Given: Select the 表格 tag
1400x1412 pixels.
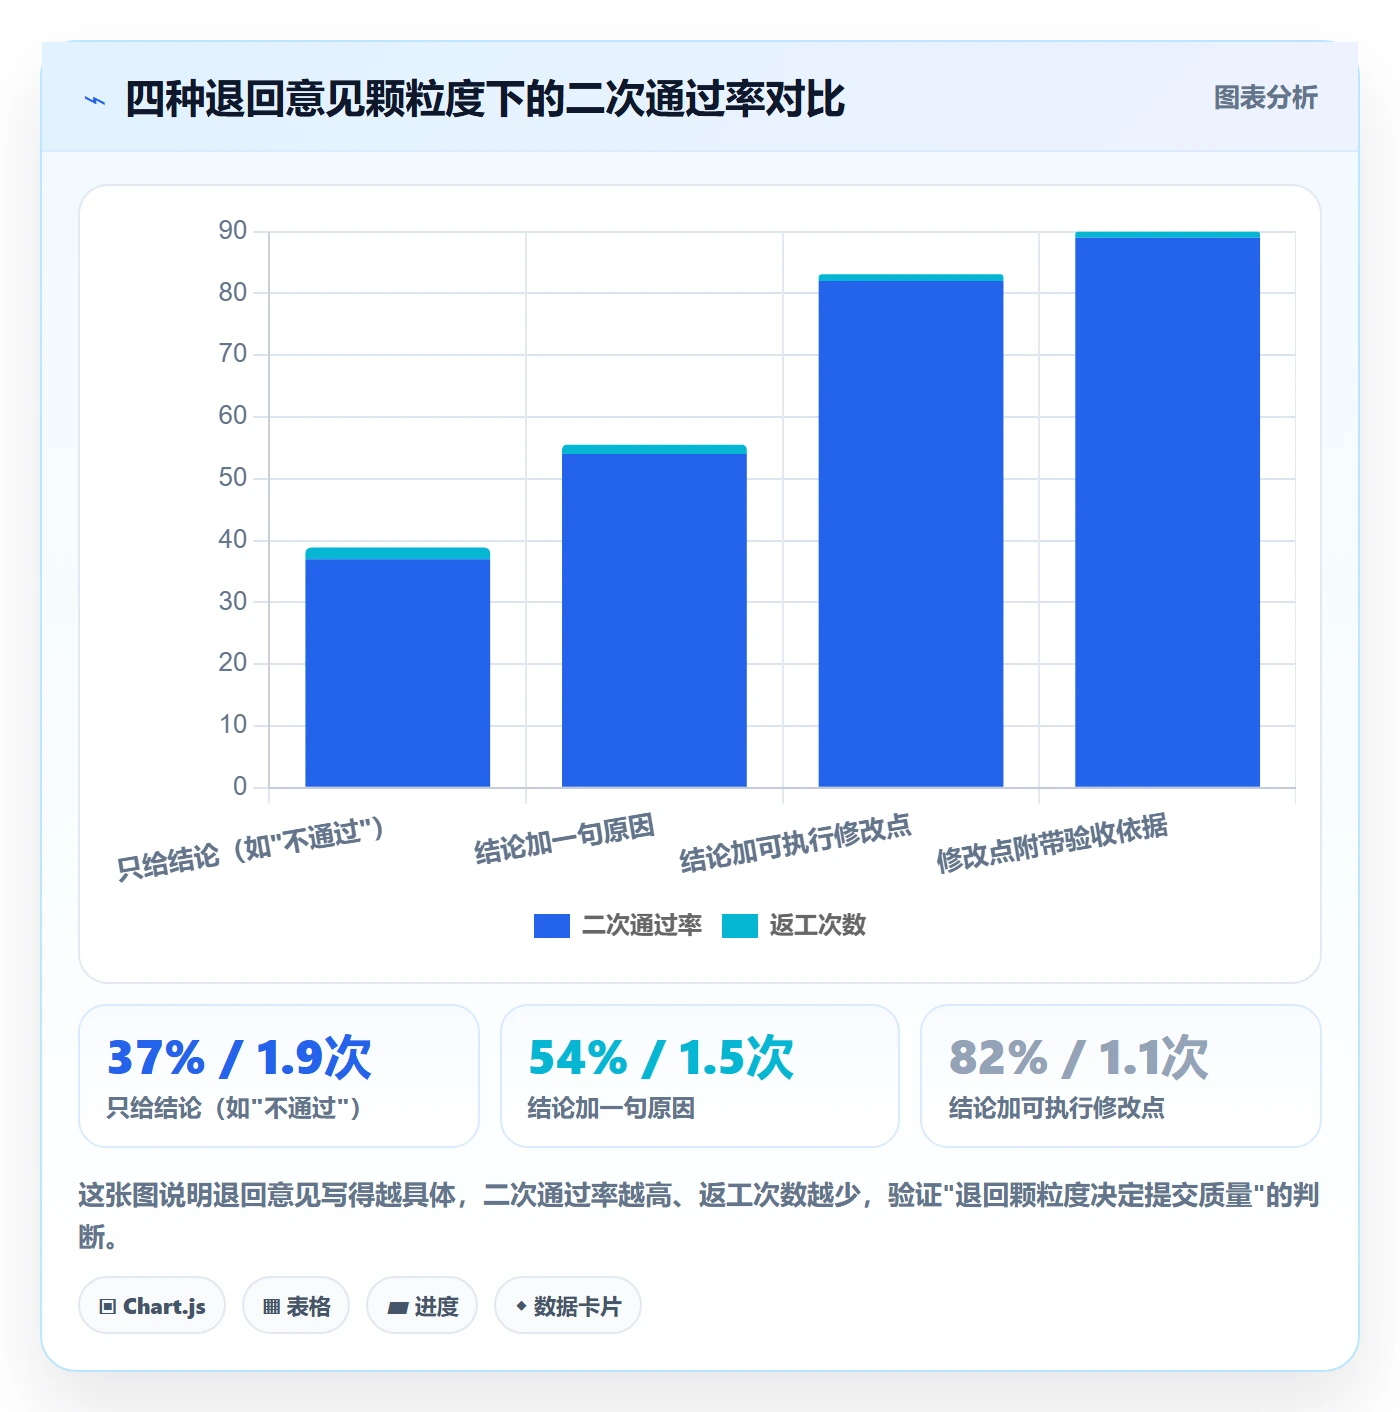Looking at the screenshot, I should [x=296, y=1305].
